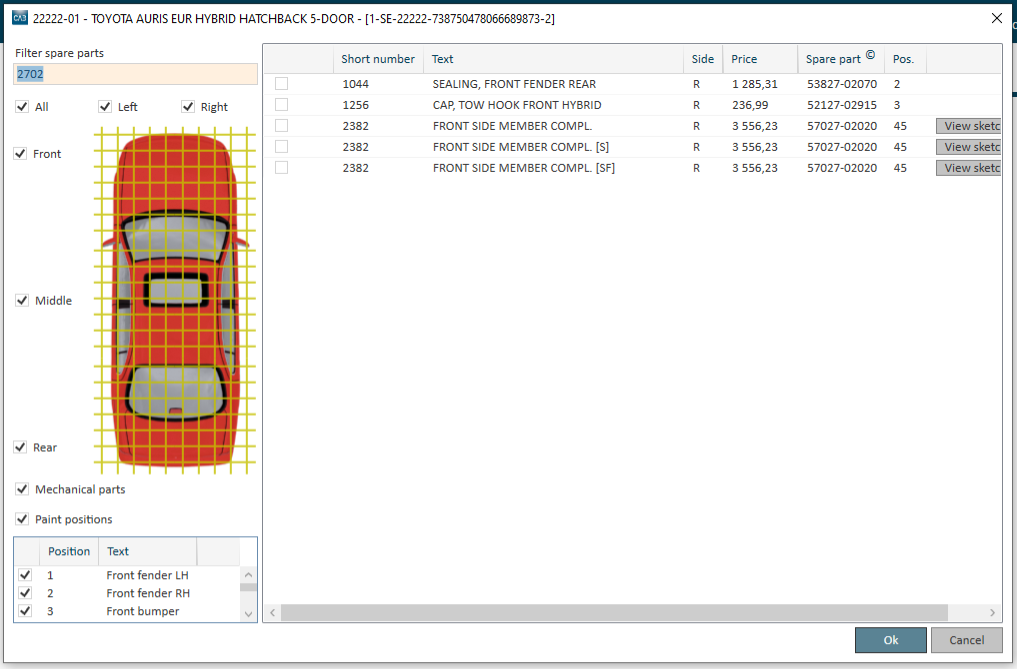Click text SEALING, FRONT FENDER REAR
This screenshot has width=1017, height=669.
point(514,84)
